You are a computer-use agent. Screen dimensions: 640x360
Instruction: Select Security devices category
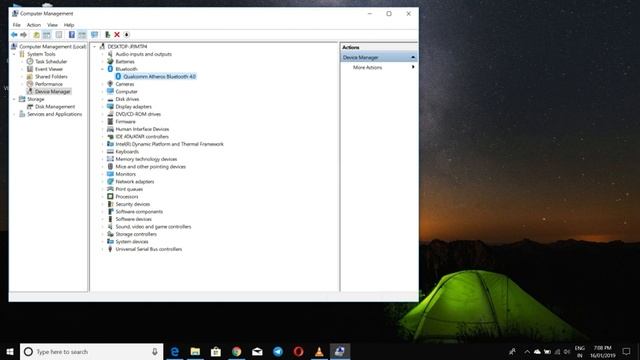[133, 204]
